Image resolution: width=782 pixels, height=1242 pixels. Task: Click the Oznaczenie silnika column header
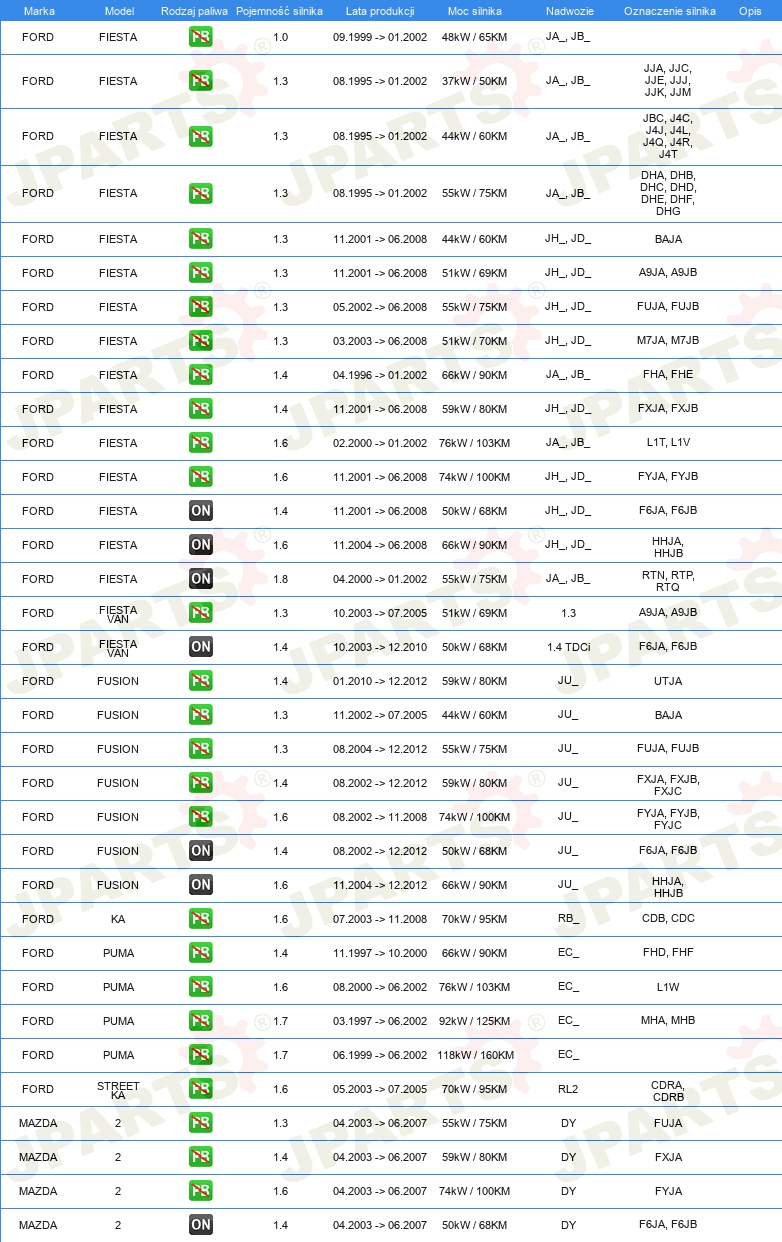(x=669, y=10)
